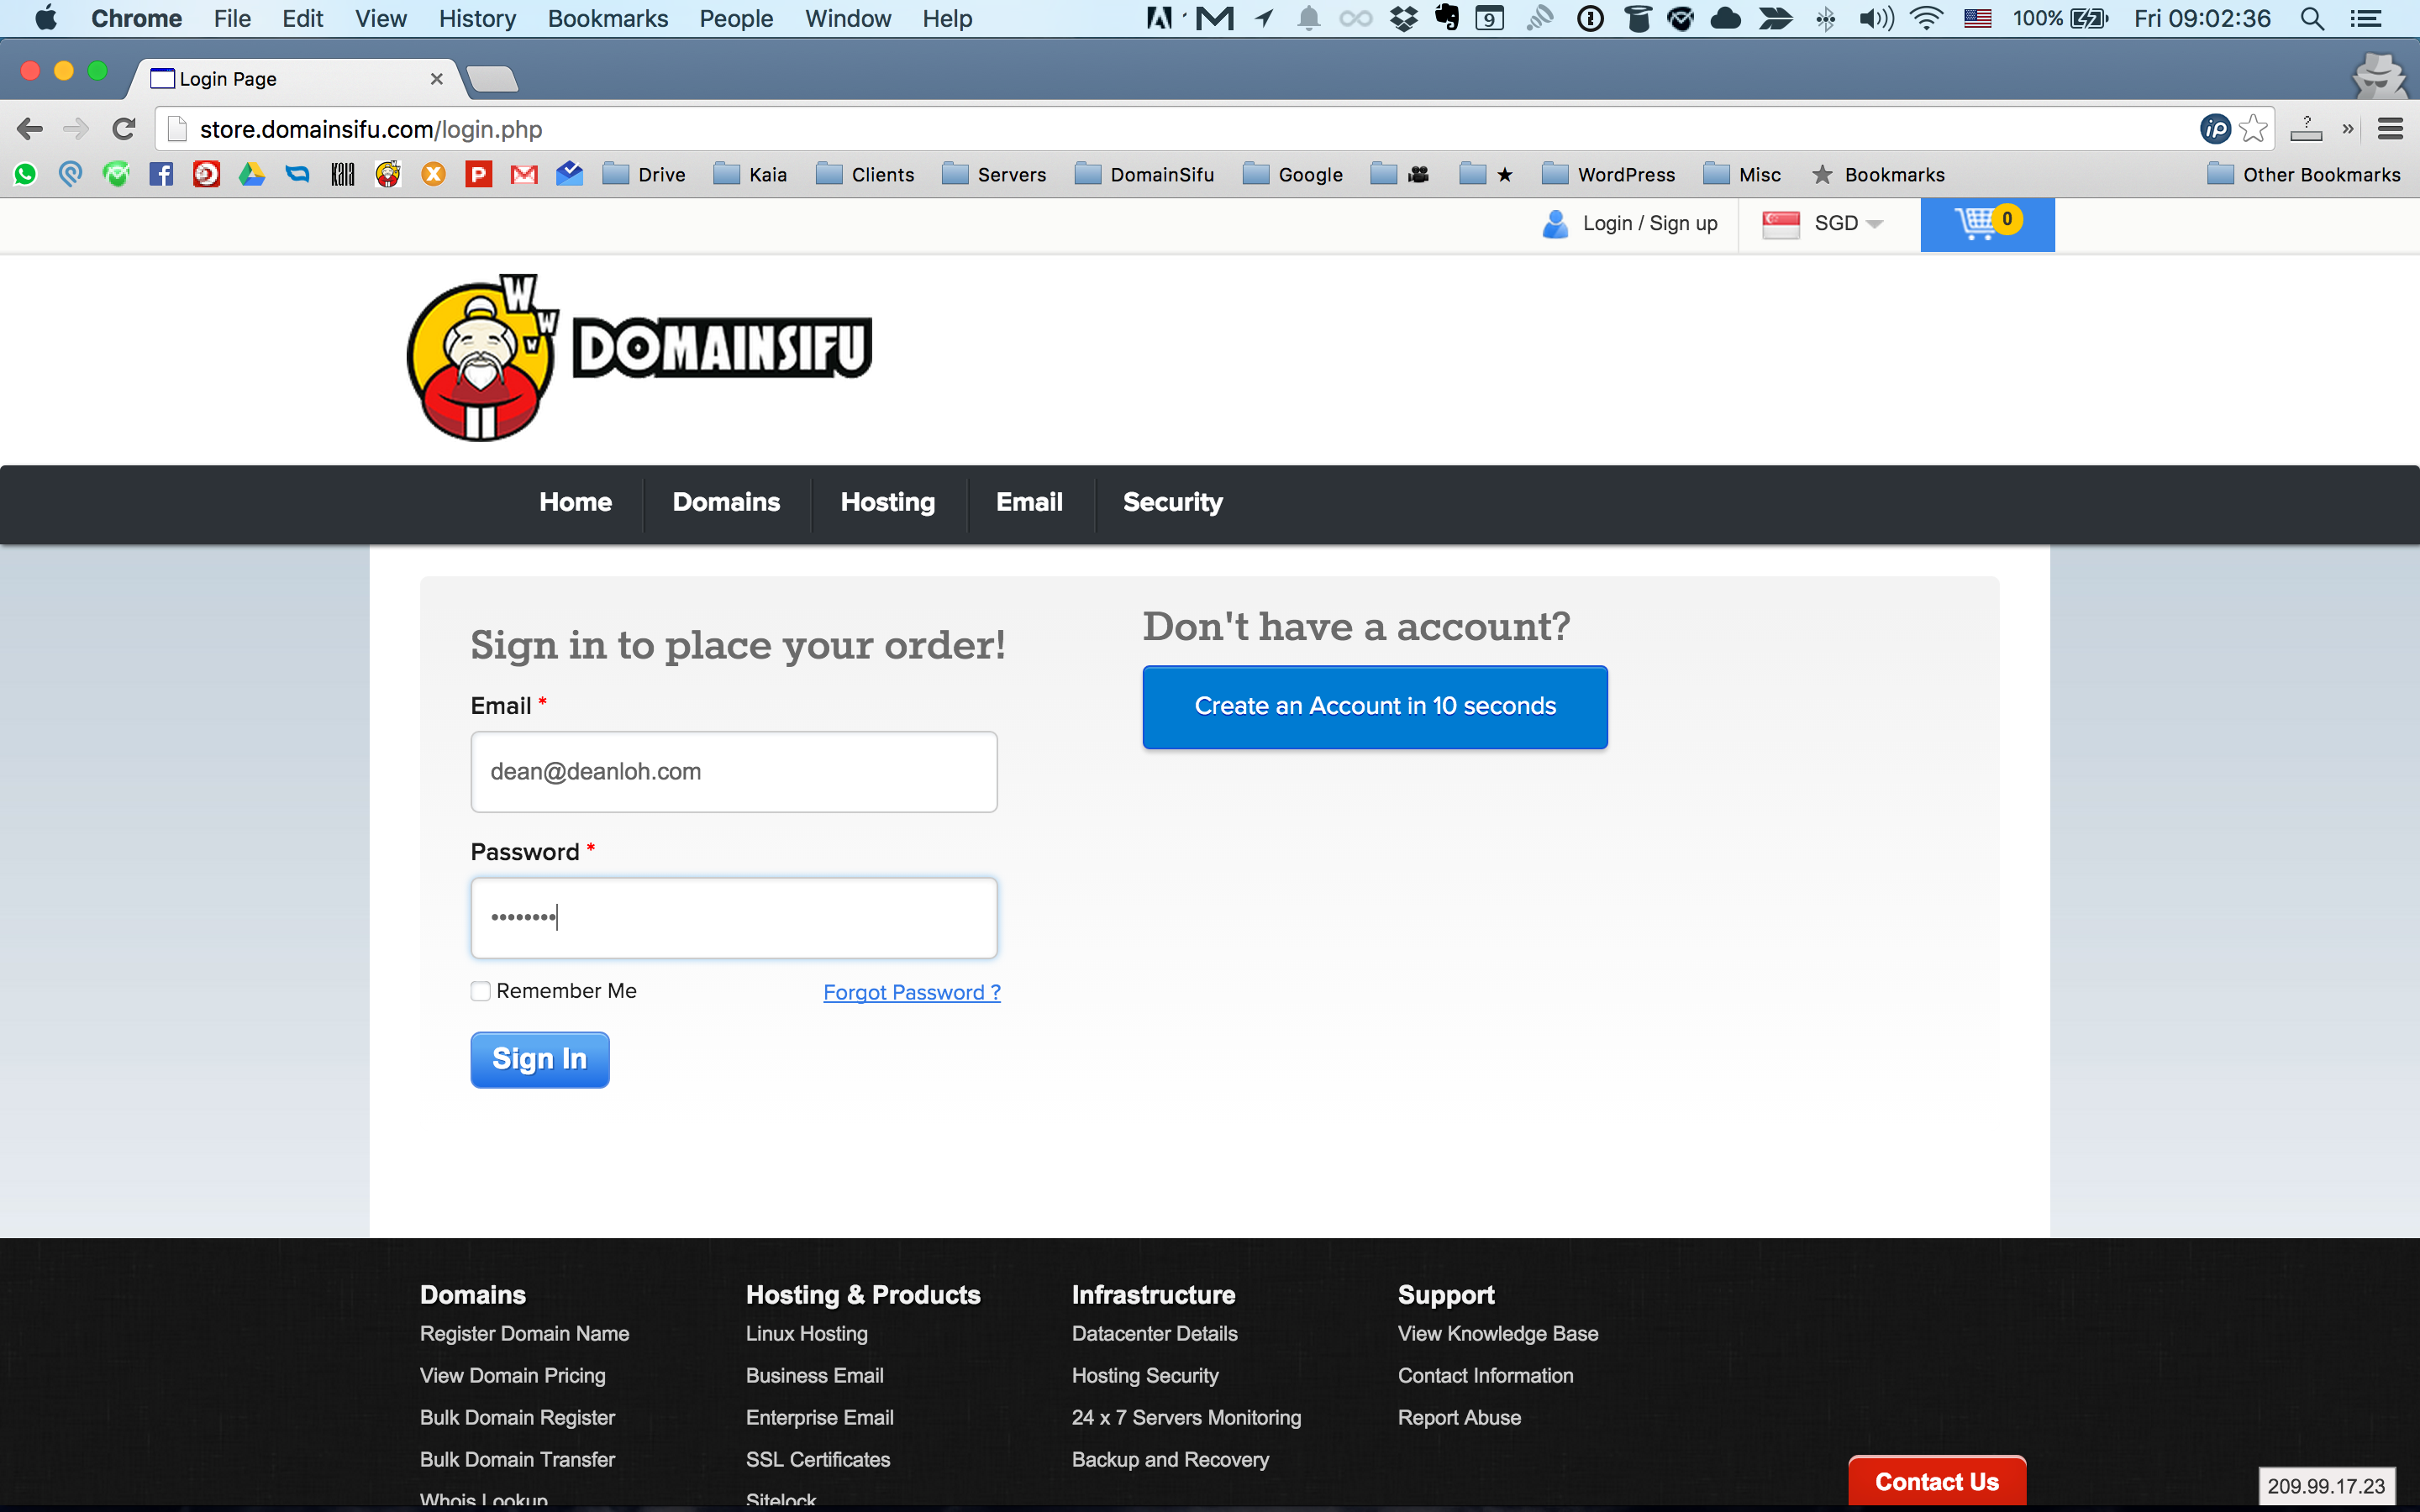Open the Chrome History menu

[477, 19]
